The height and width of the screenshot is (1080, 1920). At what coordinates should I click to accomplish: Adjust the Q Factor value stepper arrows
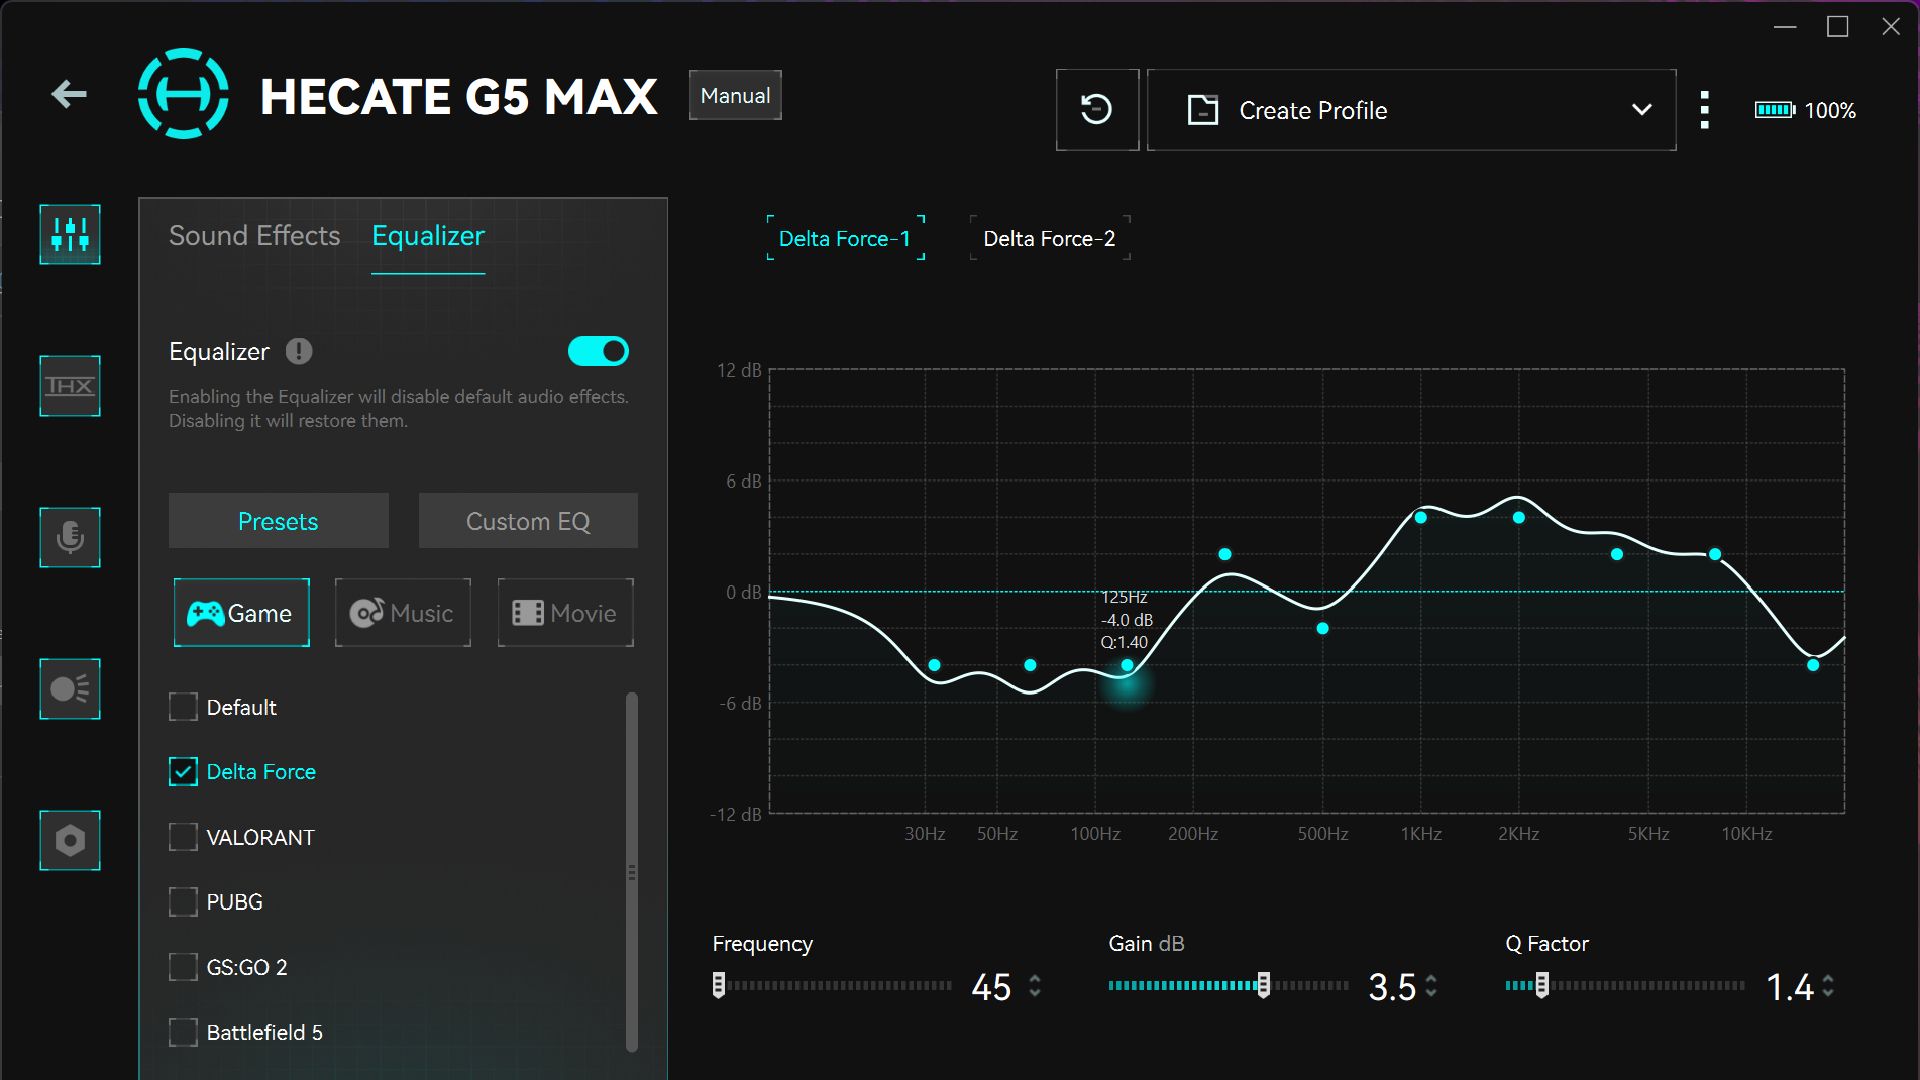point(1828,987)
